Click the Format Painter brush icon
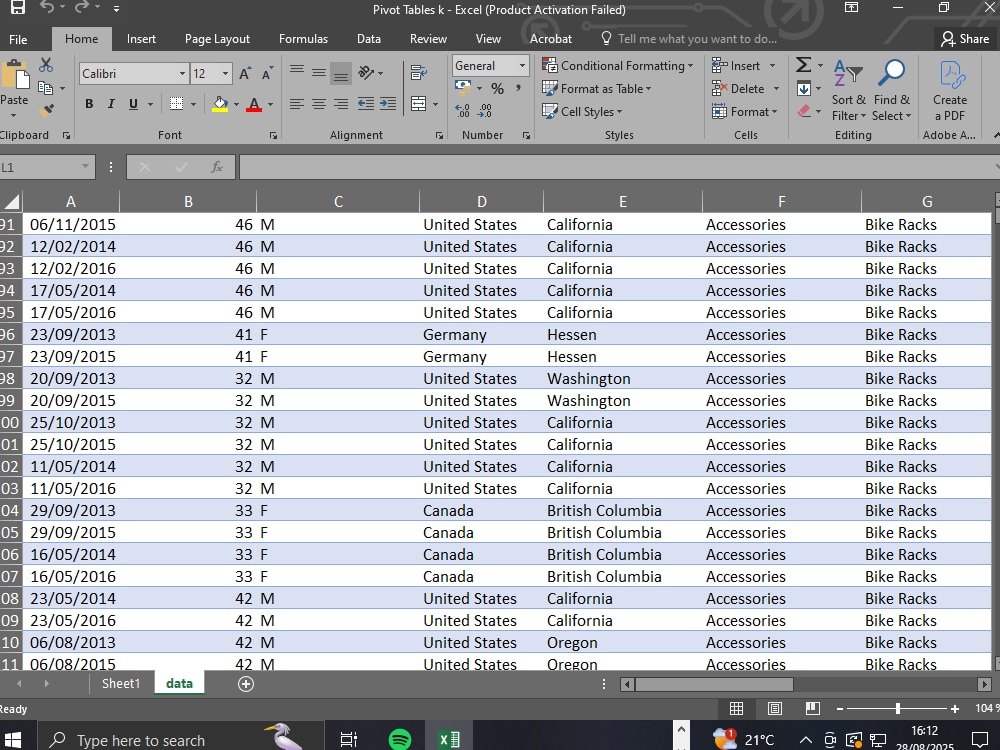The image size is (1000, 750). coord(46,110)
